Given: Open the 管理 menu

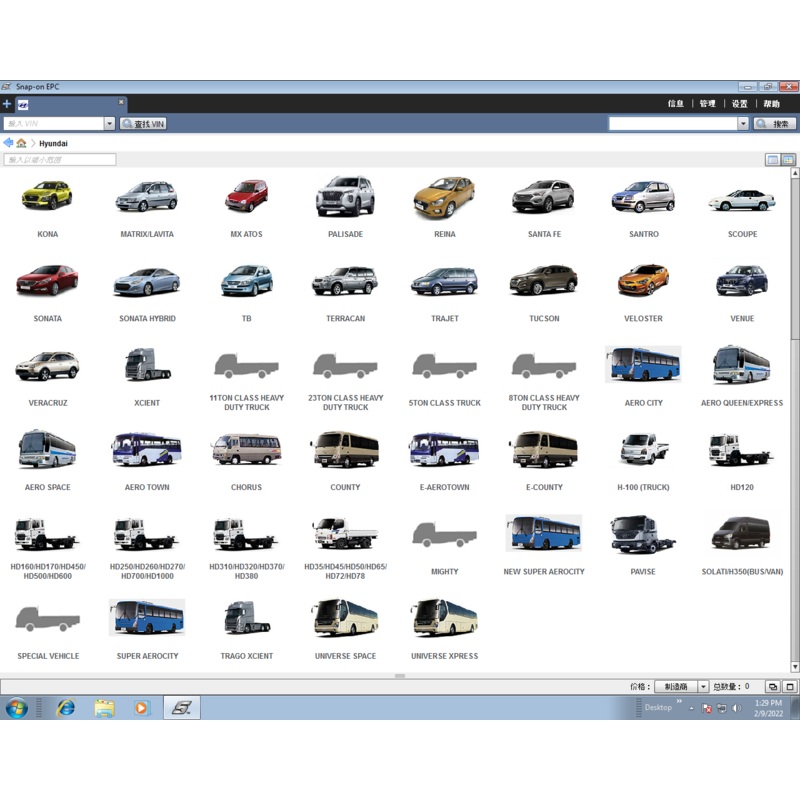Looking at the screenshot, I should [707, 104].
